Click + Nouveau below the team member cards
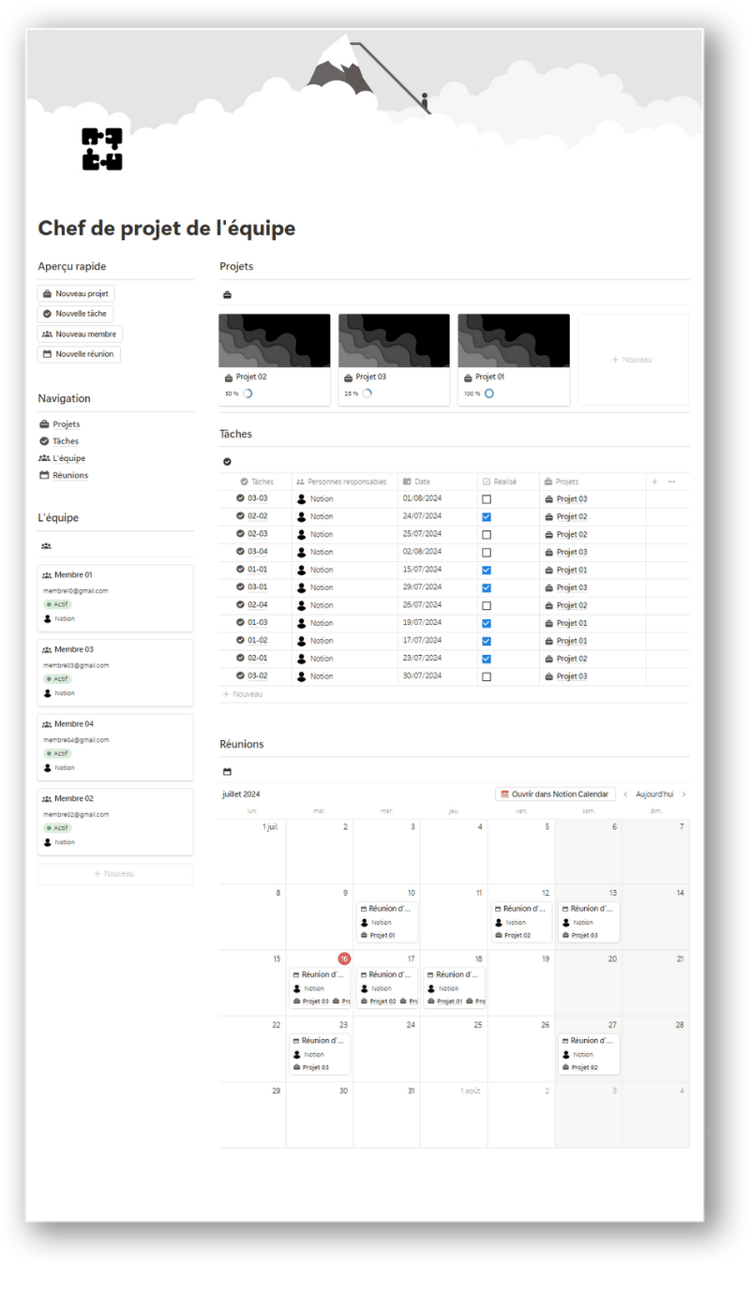Image resolution: width=750 pixels, height=1291 pixels. [x=115, y=874]
